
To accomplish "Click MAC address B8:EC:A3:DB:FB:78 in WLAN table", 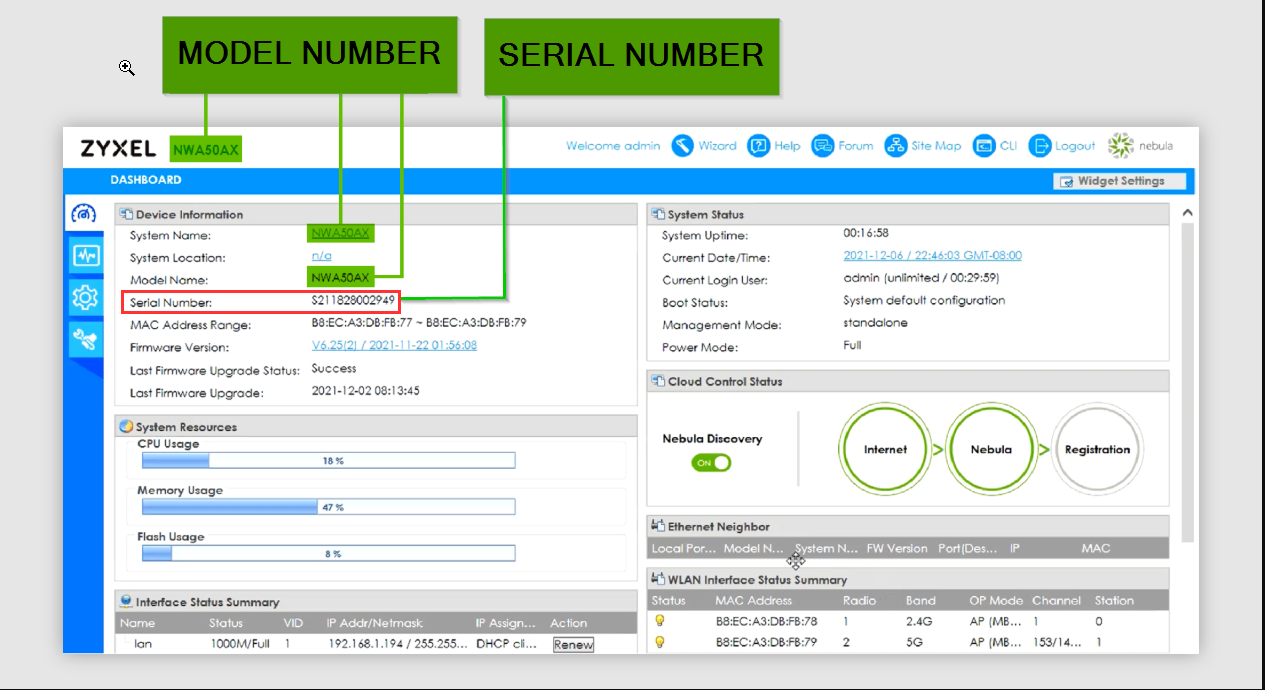I will (766, 621).
